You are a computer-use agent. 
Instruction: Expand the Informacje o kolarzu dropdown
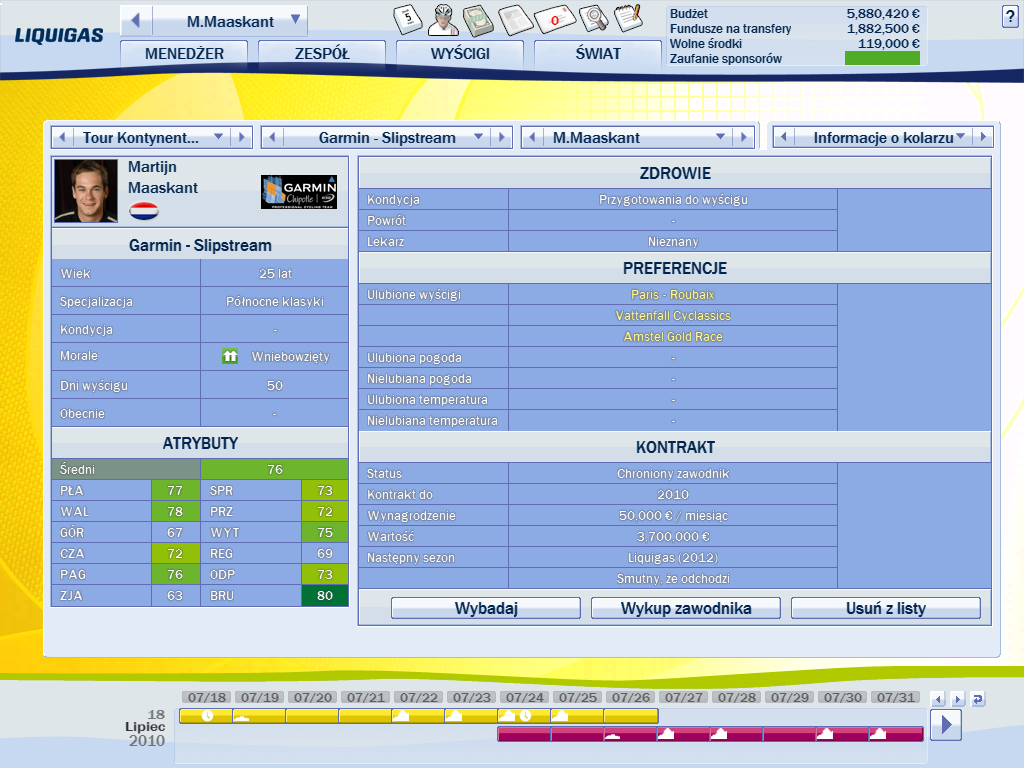point(961,137)
